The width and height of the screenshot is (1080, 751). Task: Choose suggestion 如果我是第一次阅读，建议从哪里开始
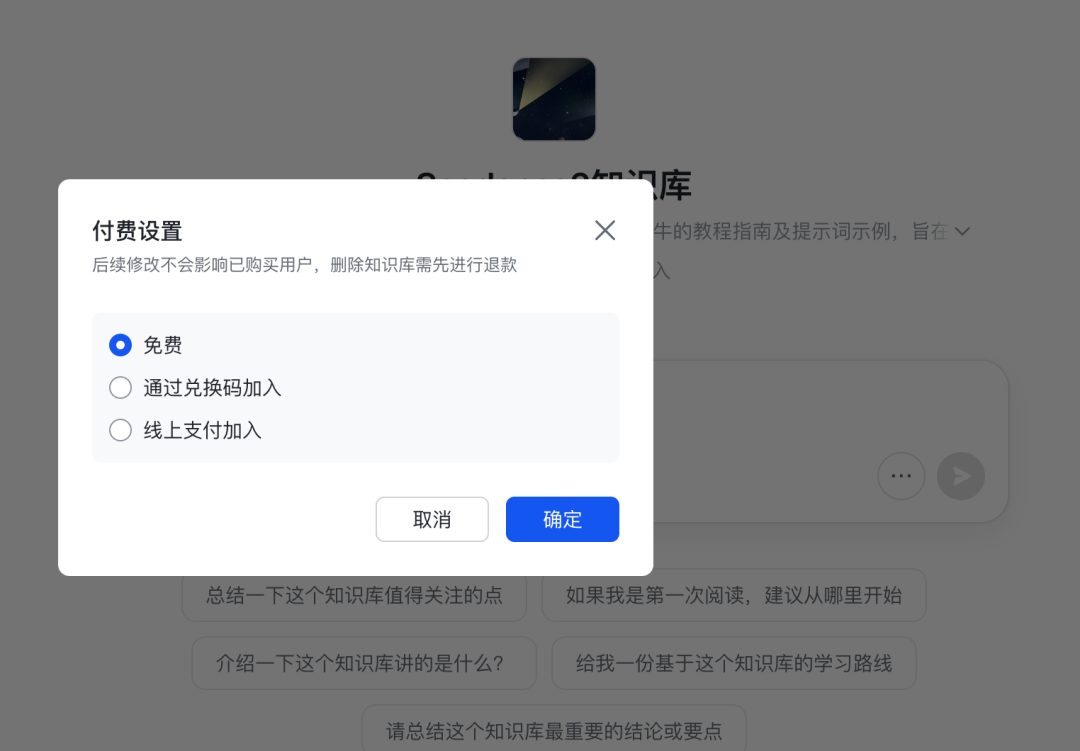click(x=734, y=595)
